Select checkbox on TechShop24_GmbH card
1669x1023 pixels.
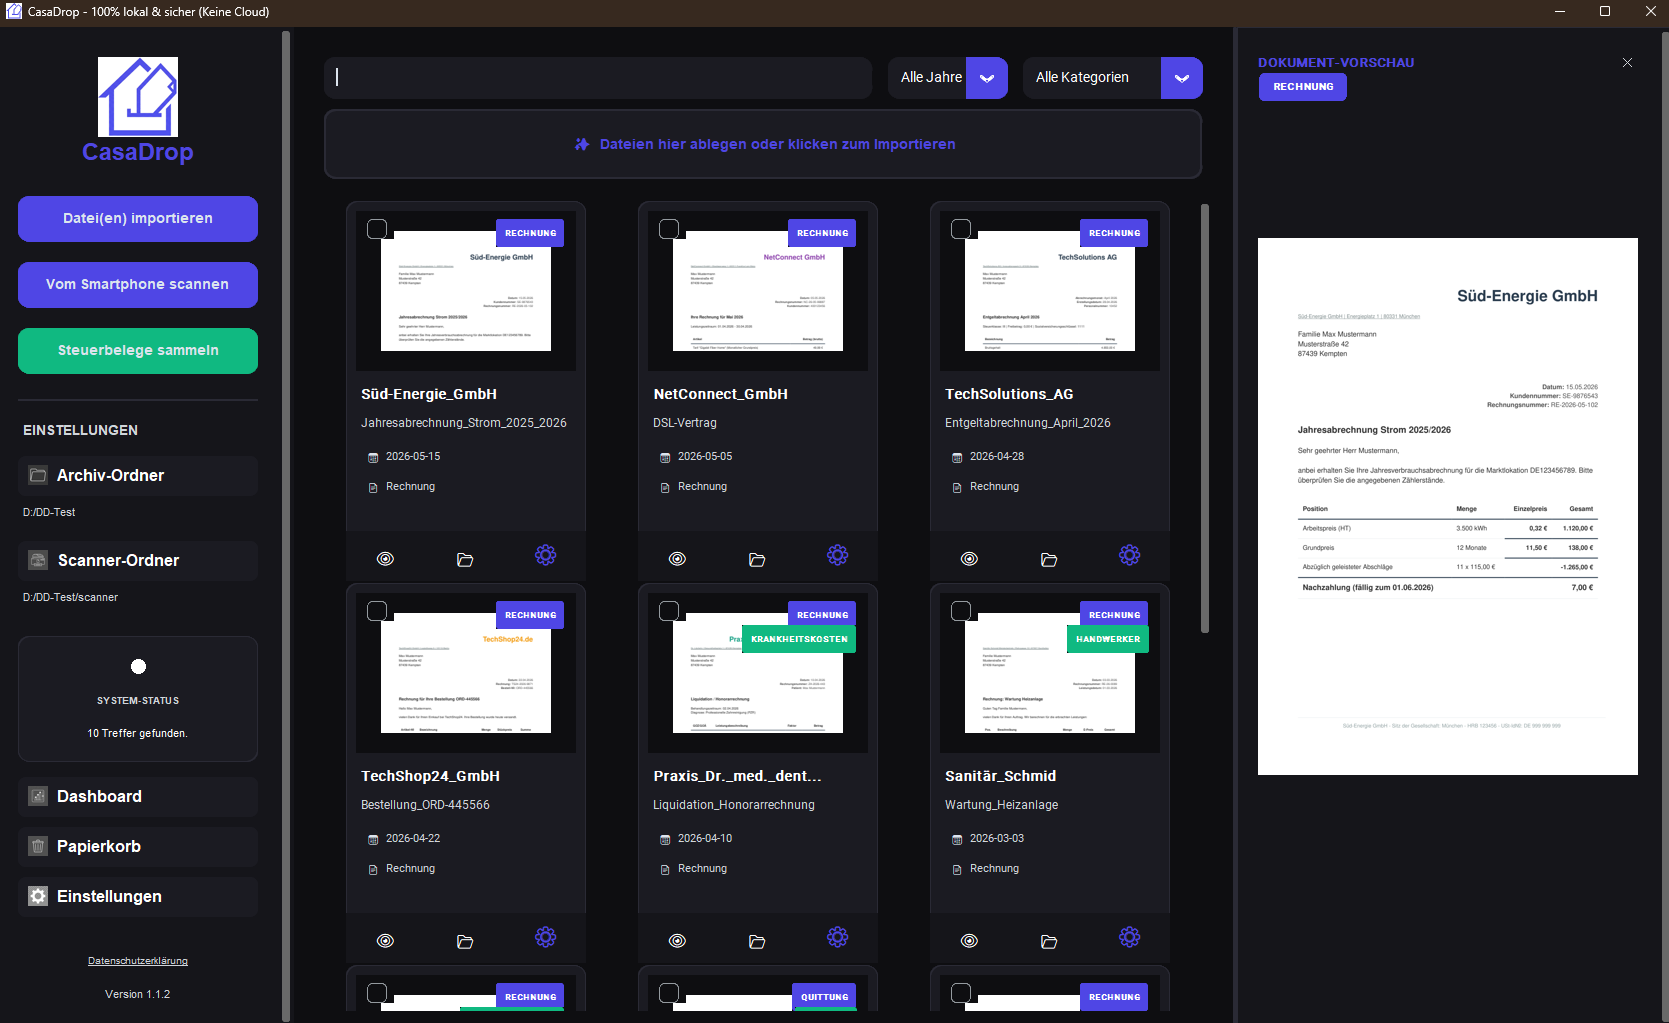click(377, 611)
